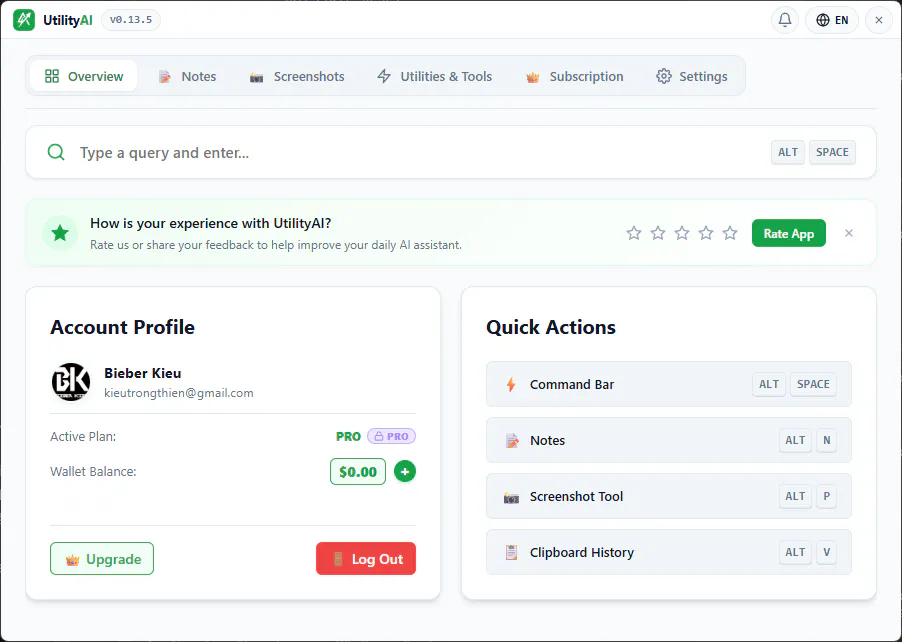
Task: Rate two stars in the feedback banner
Action: click(658, 233)
